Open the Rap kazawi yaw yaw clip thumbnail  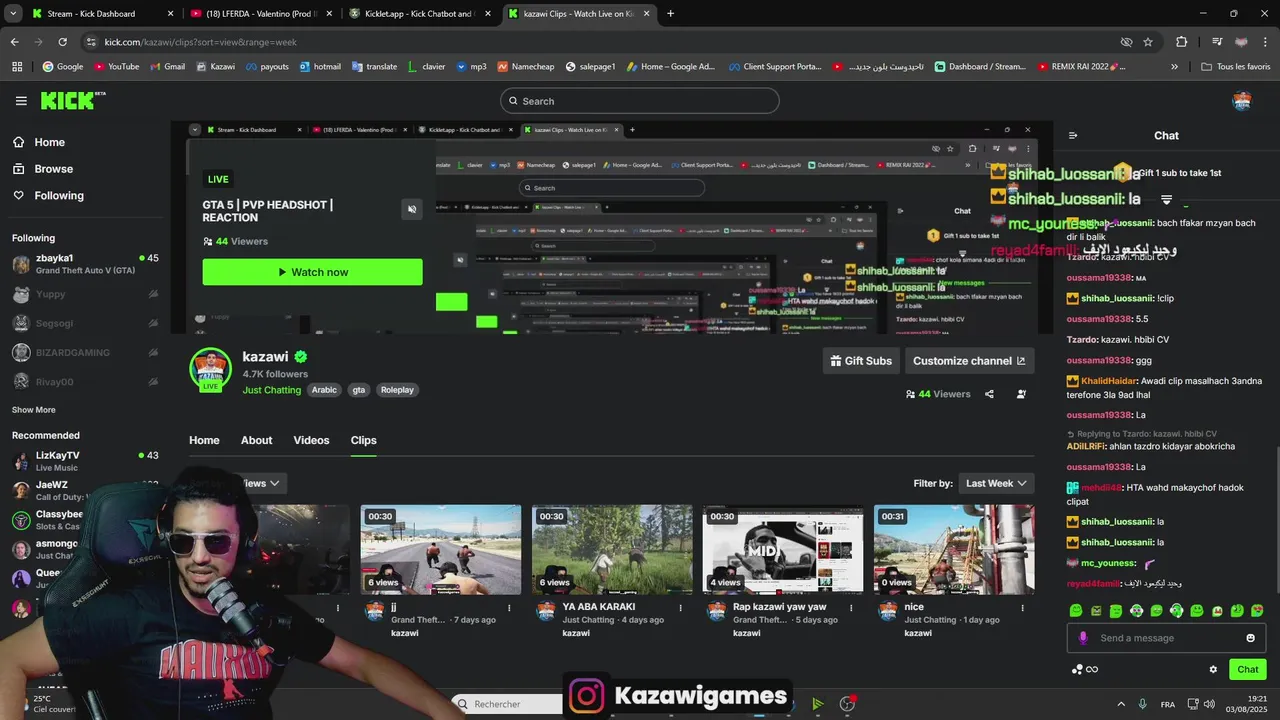783,549
